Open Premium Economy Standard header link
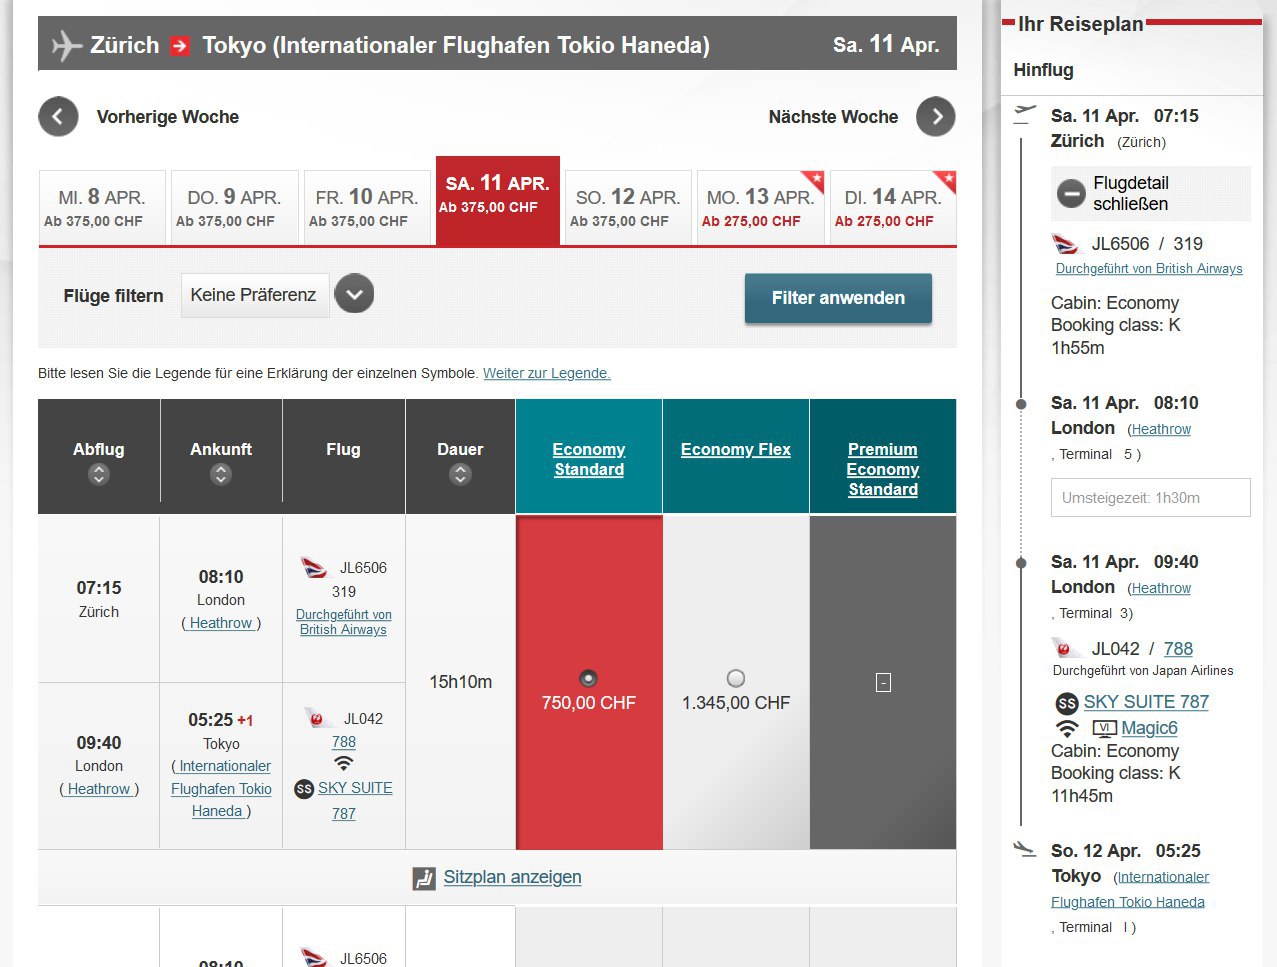The image size is (1277, 967). point(883,469)
